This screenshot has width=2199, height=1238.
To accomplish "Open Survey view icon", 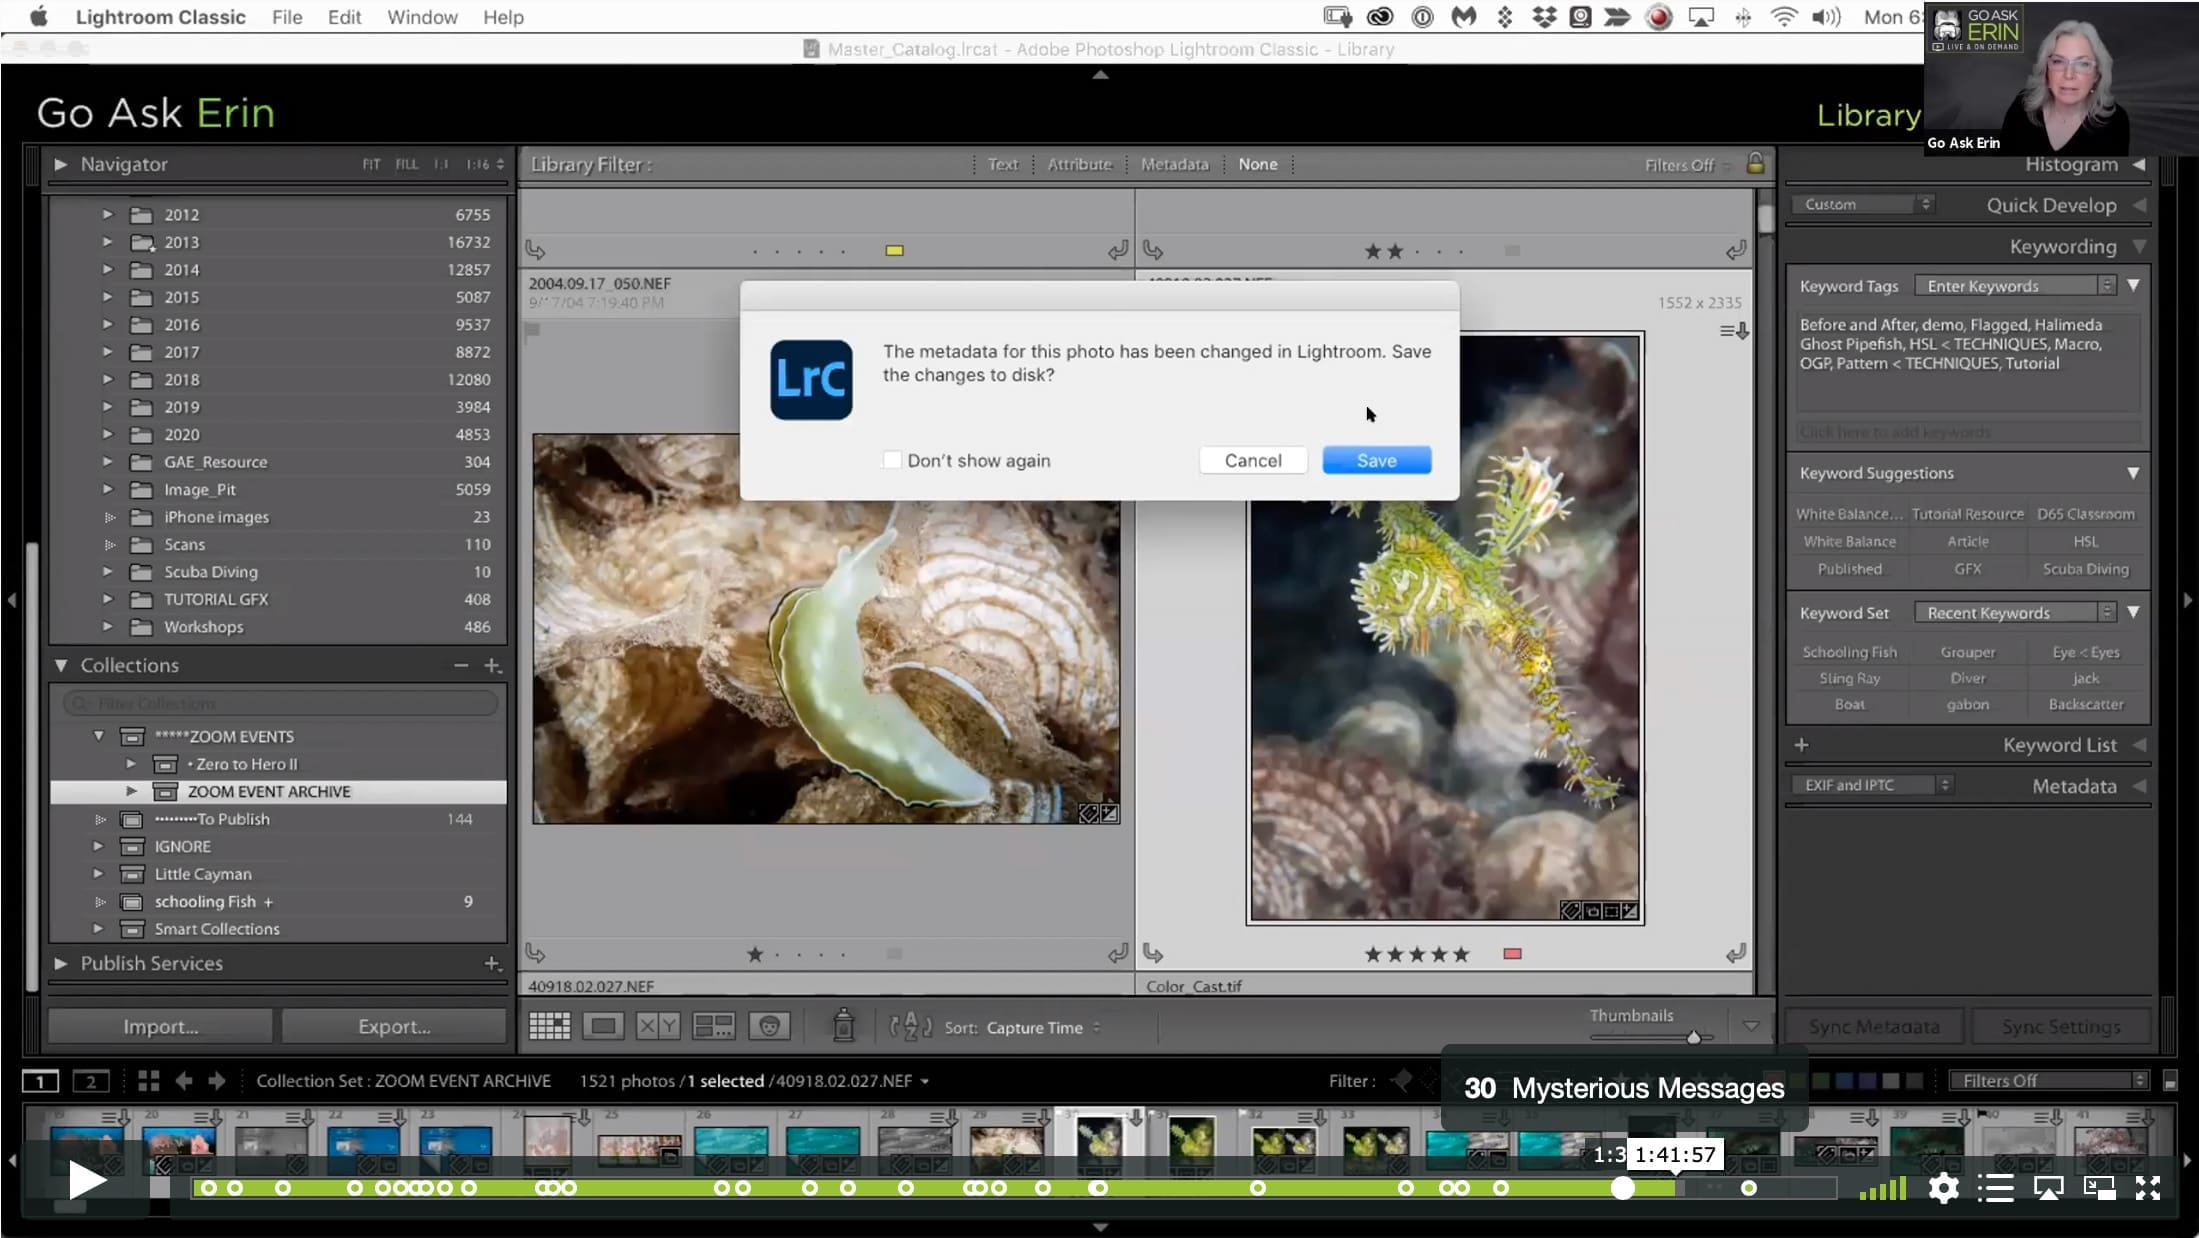I will pos(713,1026).
